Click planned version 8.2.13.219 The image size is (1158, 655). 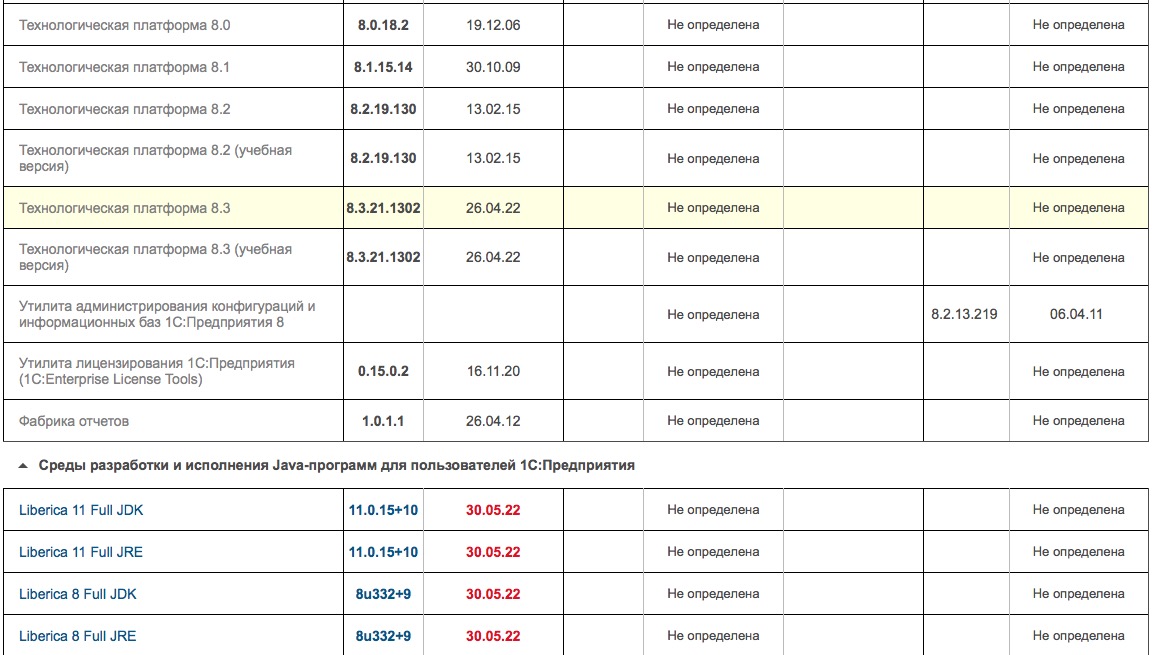(x=965, y=314)
